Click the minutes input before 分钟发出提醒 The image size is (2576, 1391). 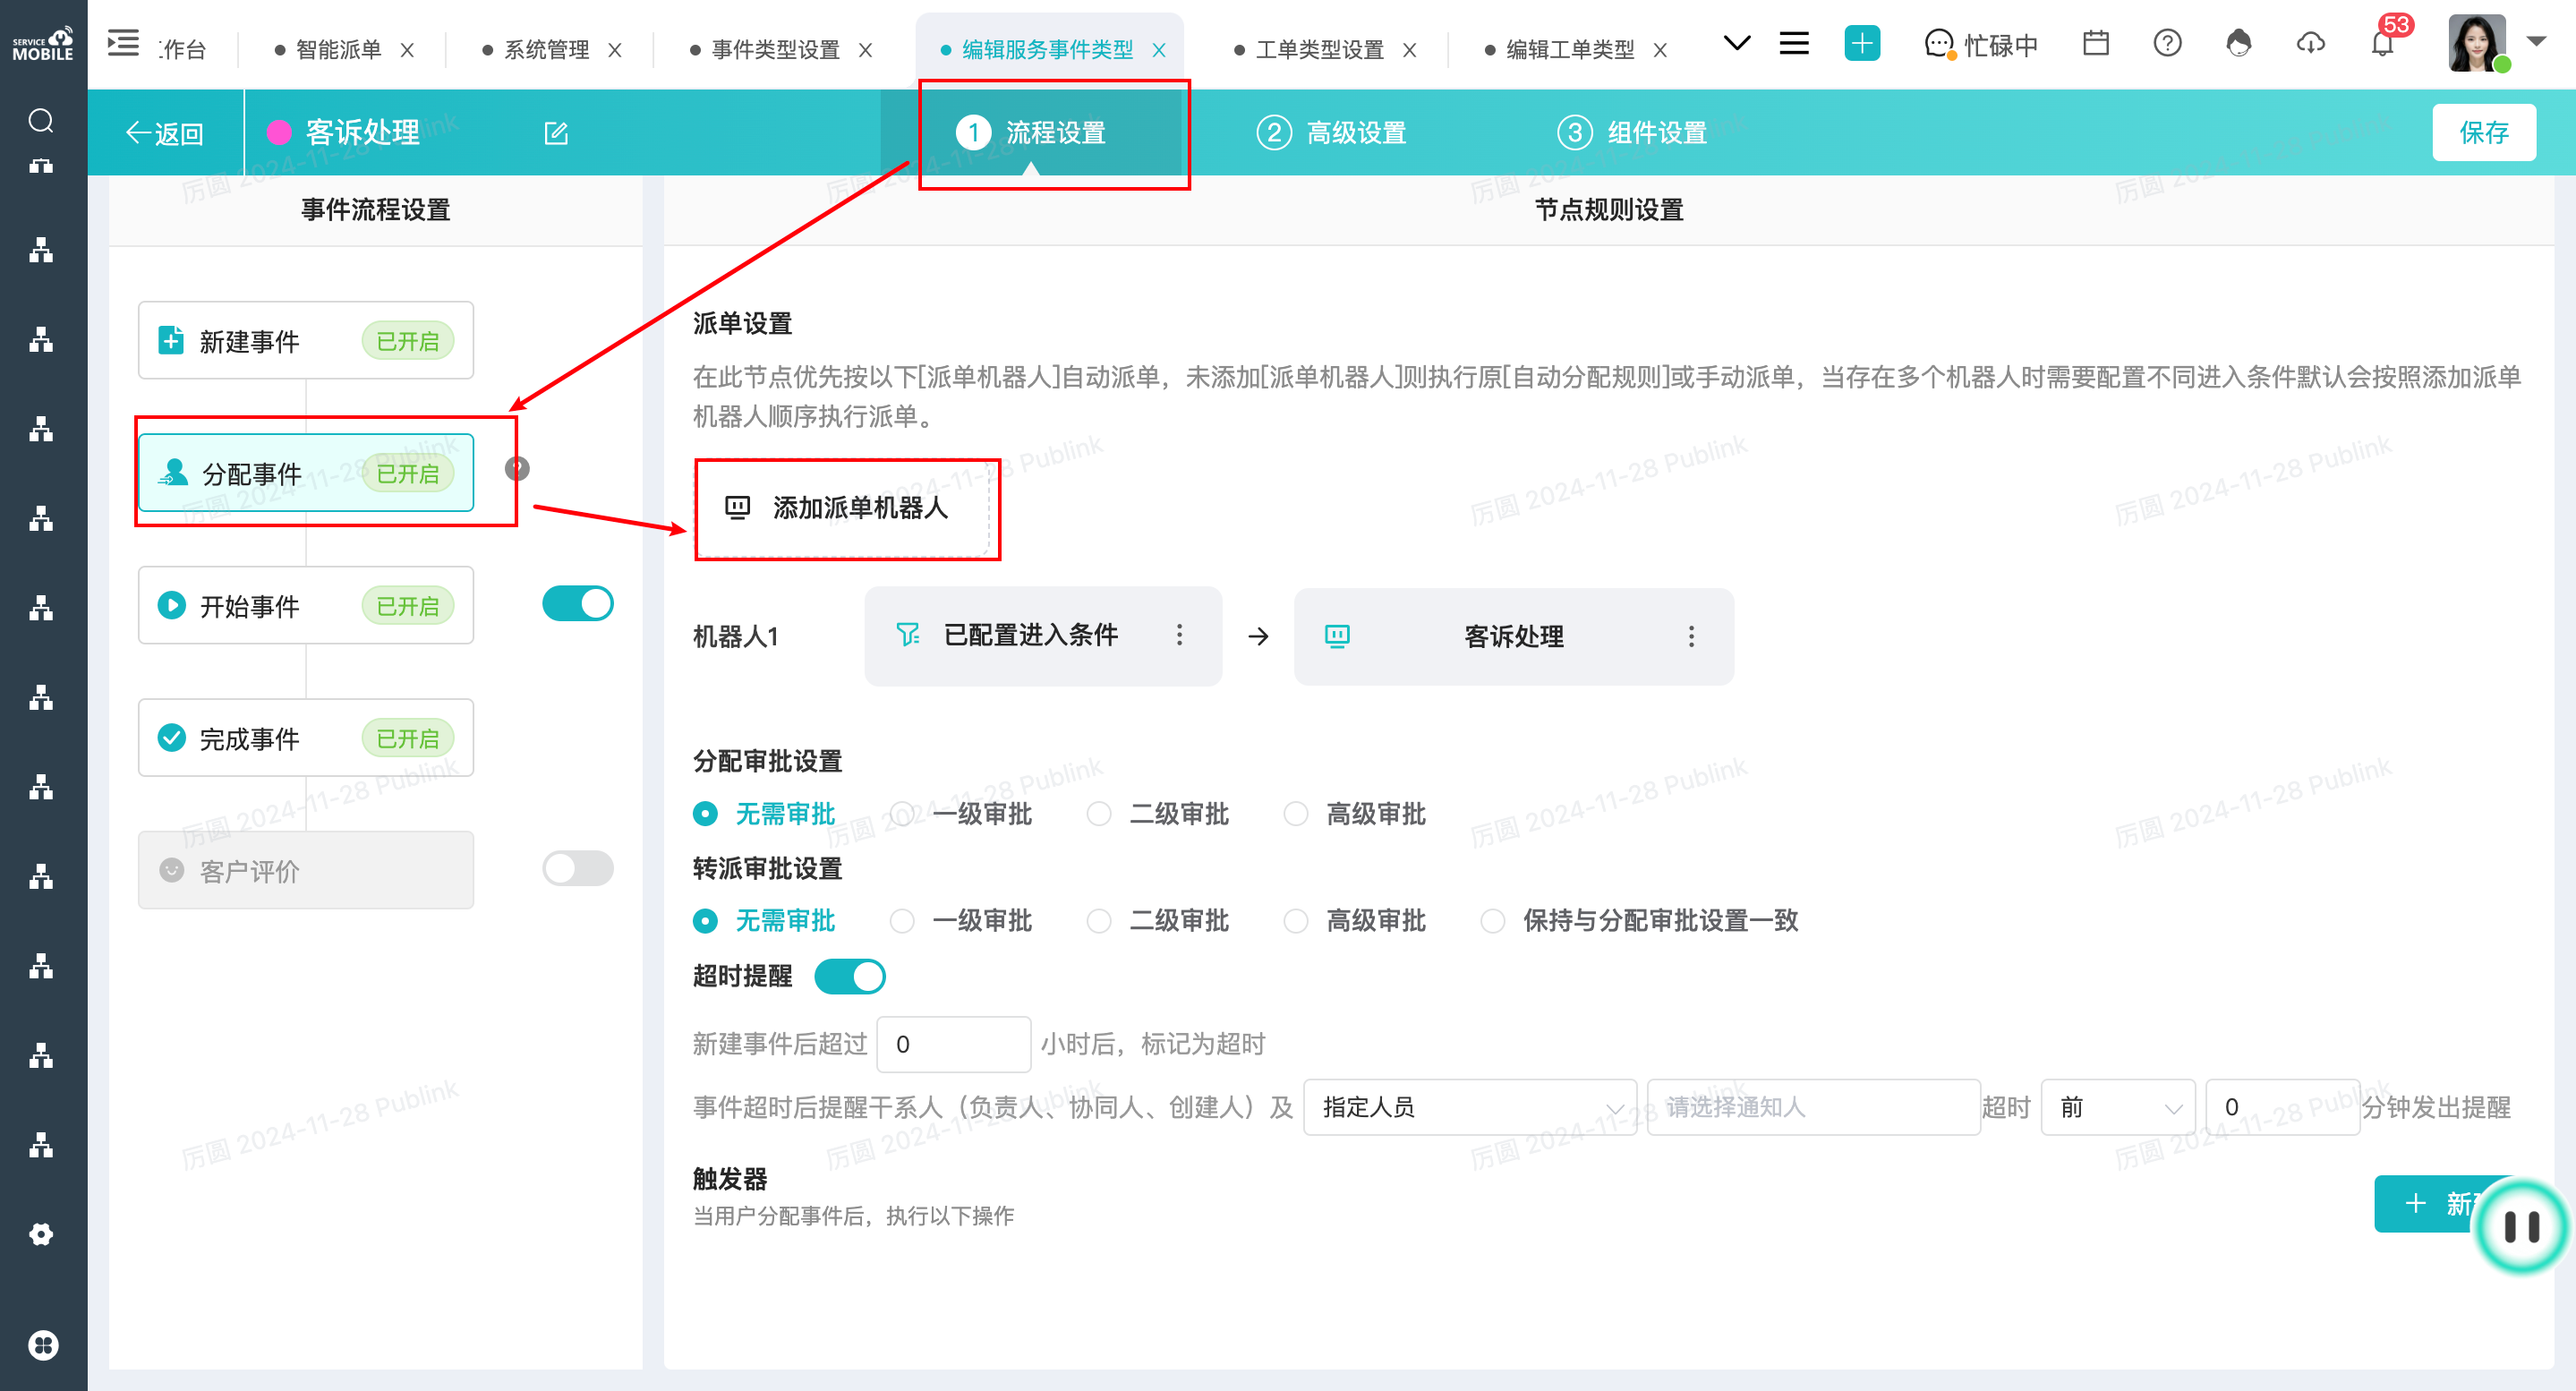pyautogui.click(x=2283, y=1107)
